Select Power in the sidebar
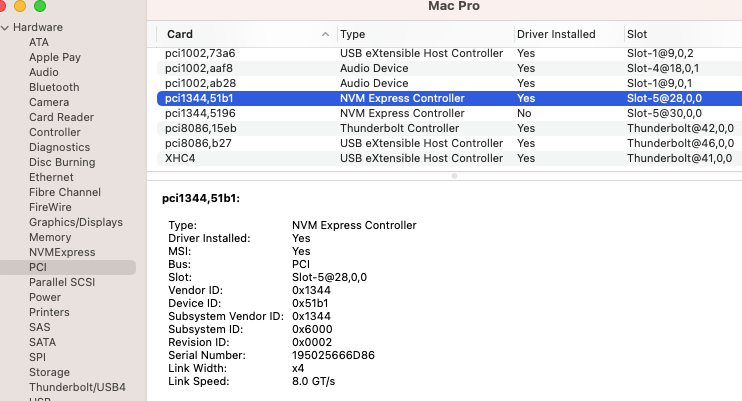 45,297
